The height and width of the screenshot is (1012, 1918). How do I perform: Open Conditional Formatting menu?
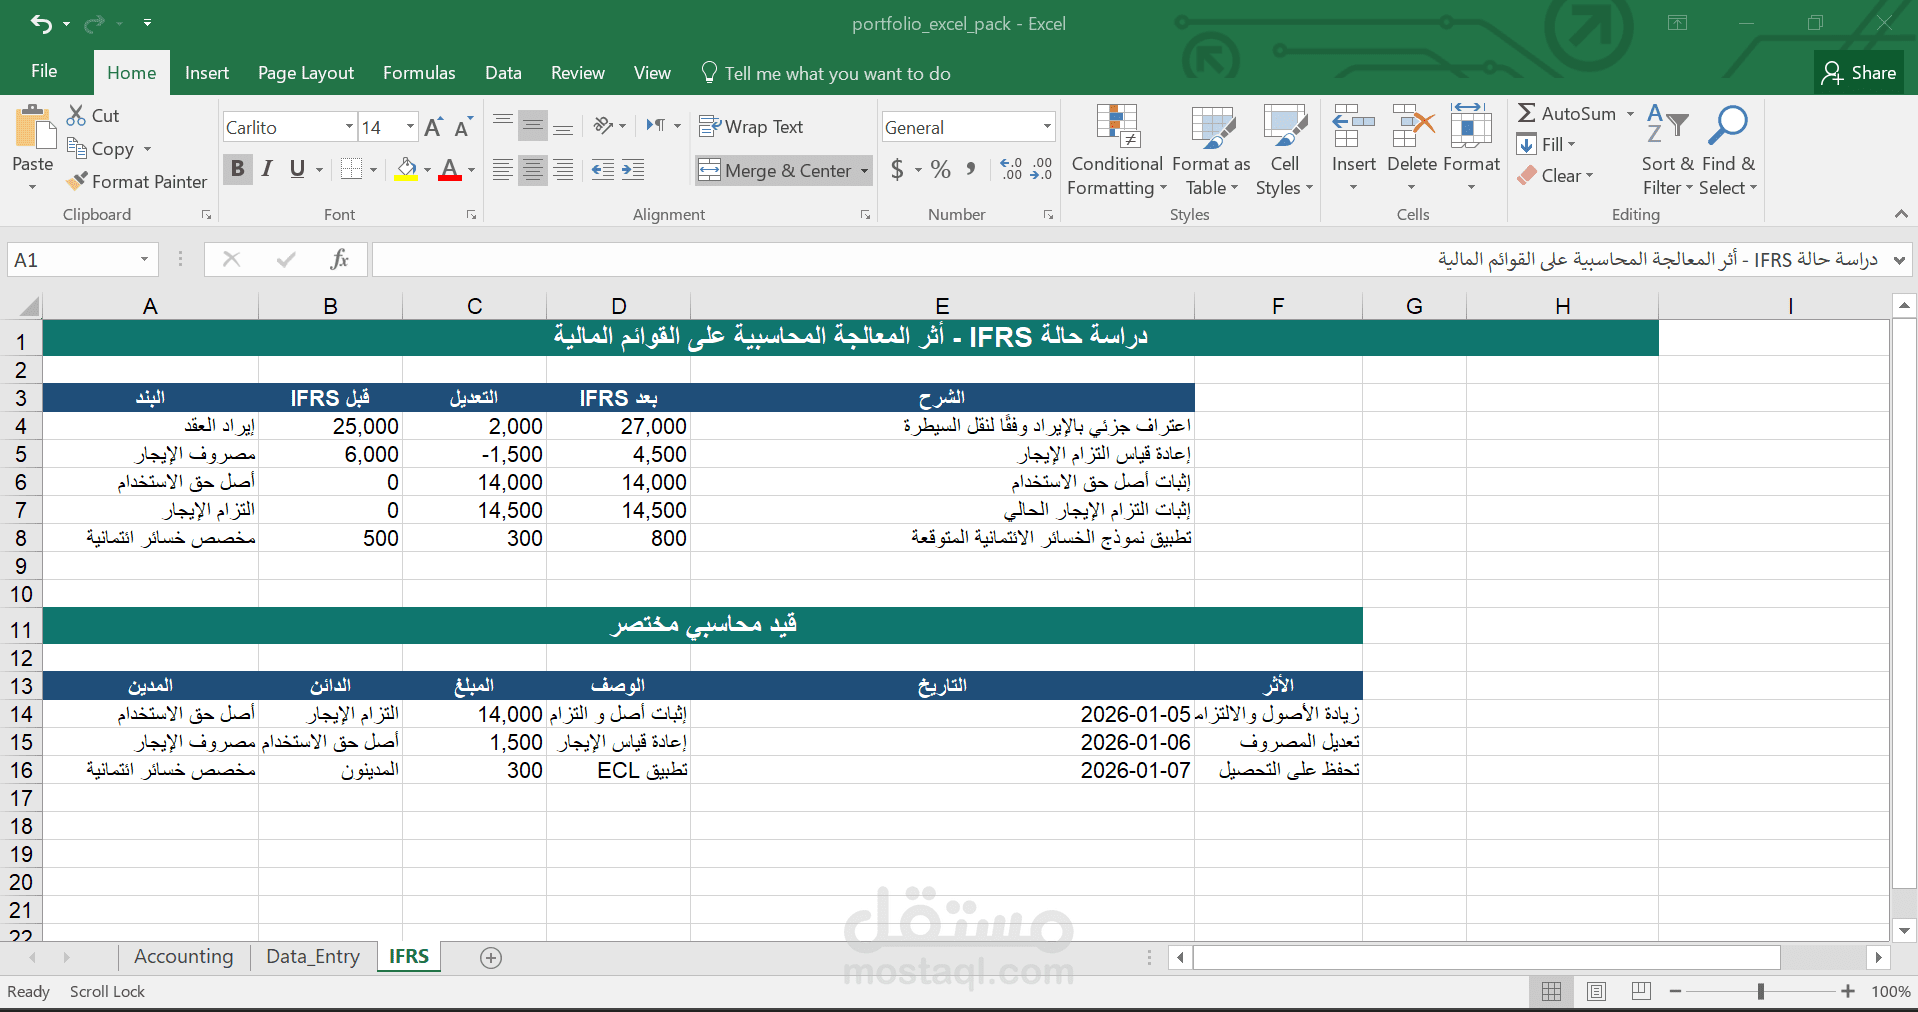point(1117,151)
